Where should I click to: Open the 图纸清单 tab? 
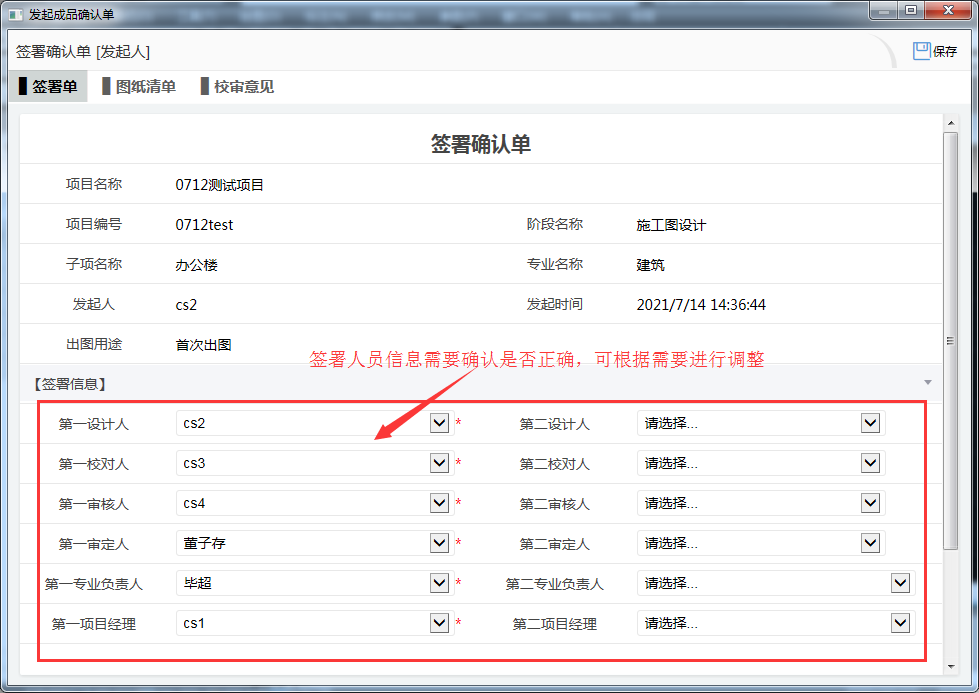click(139, 87)
